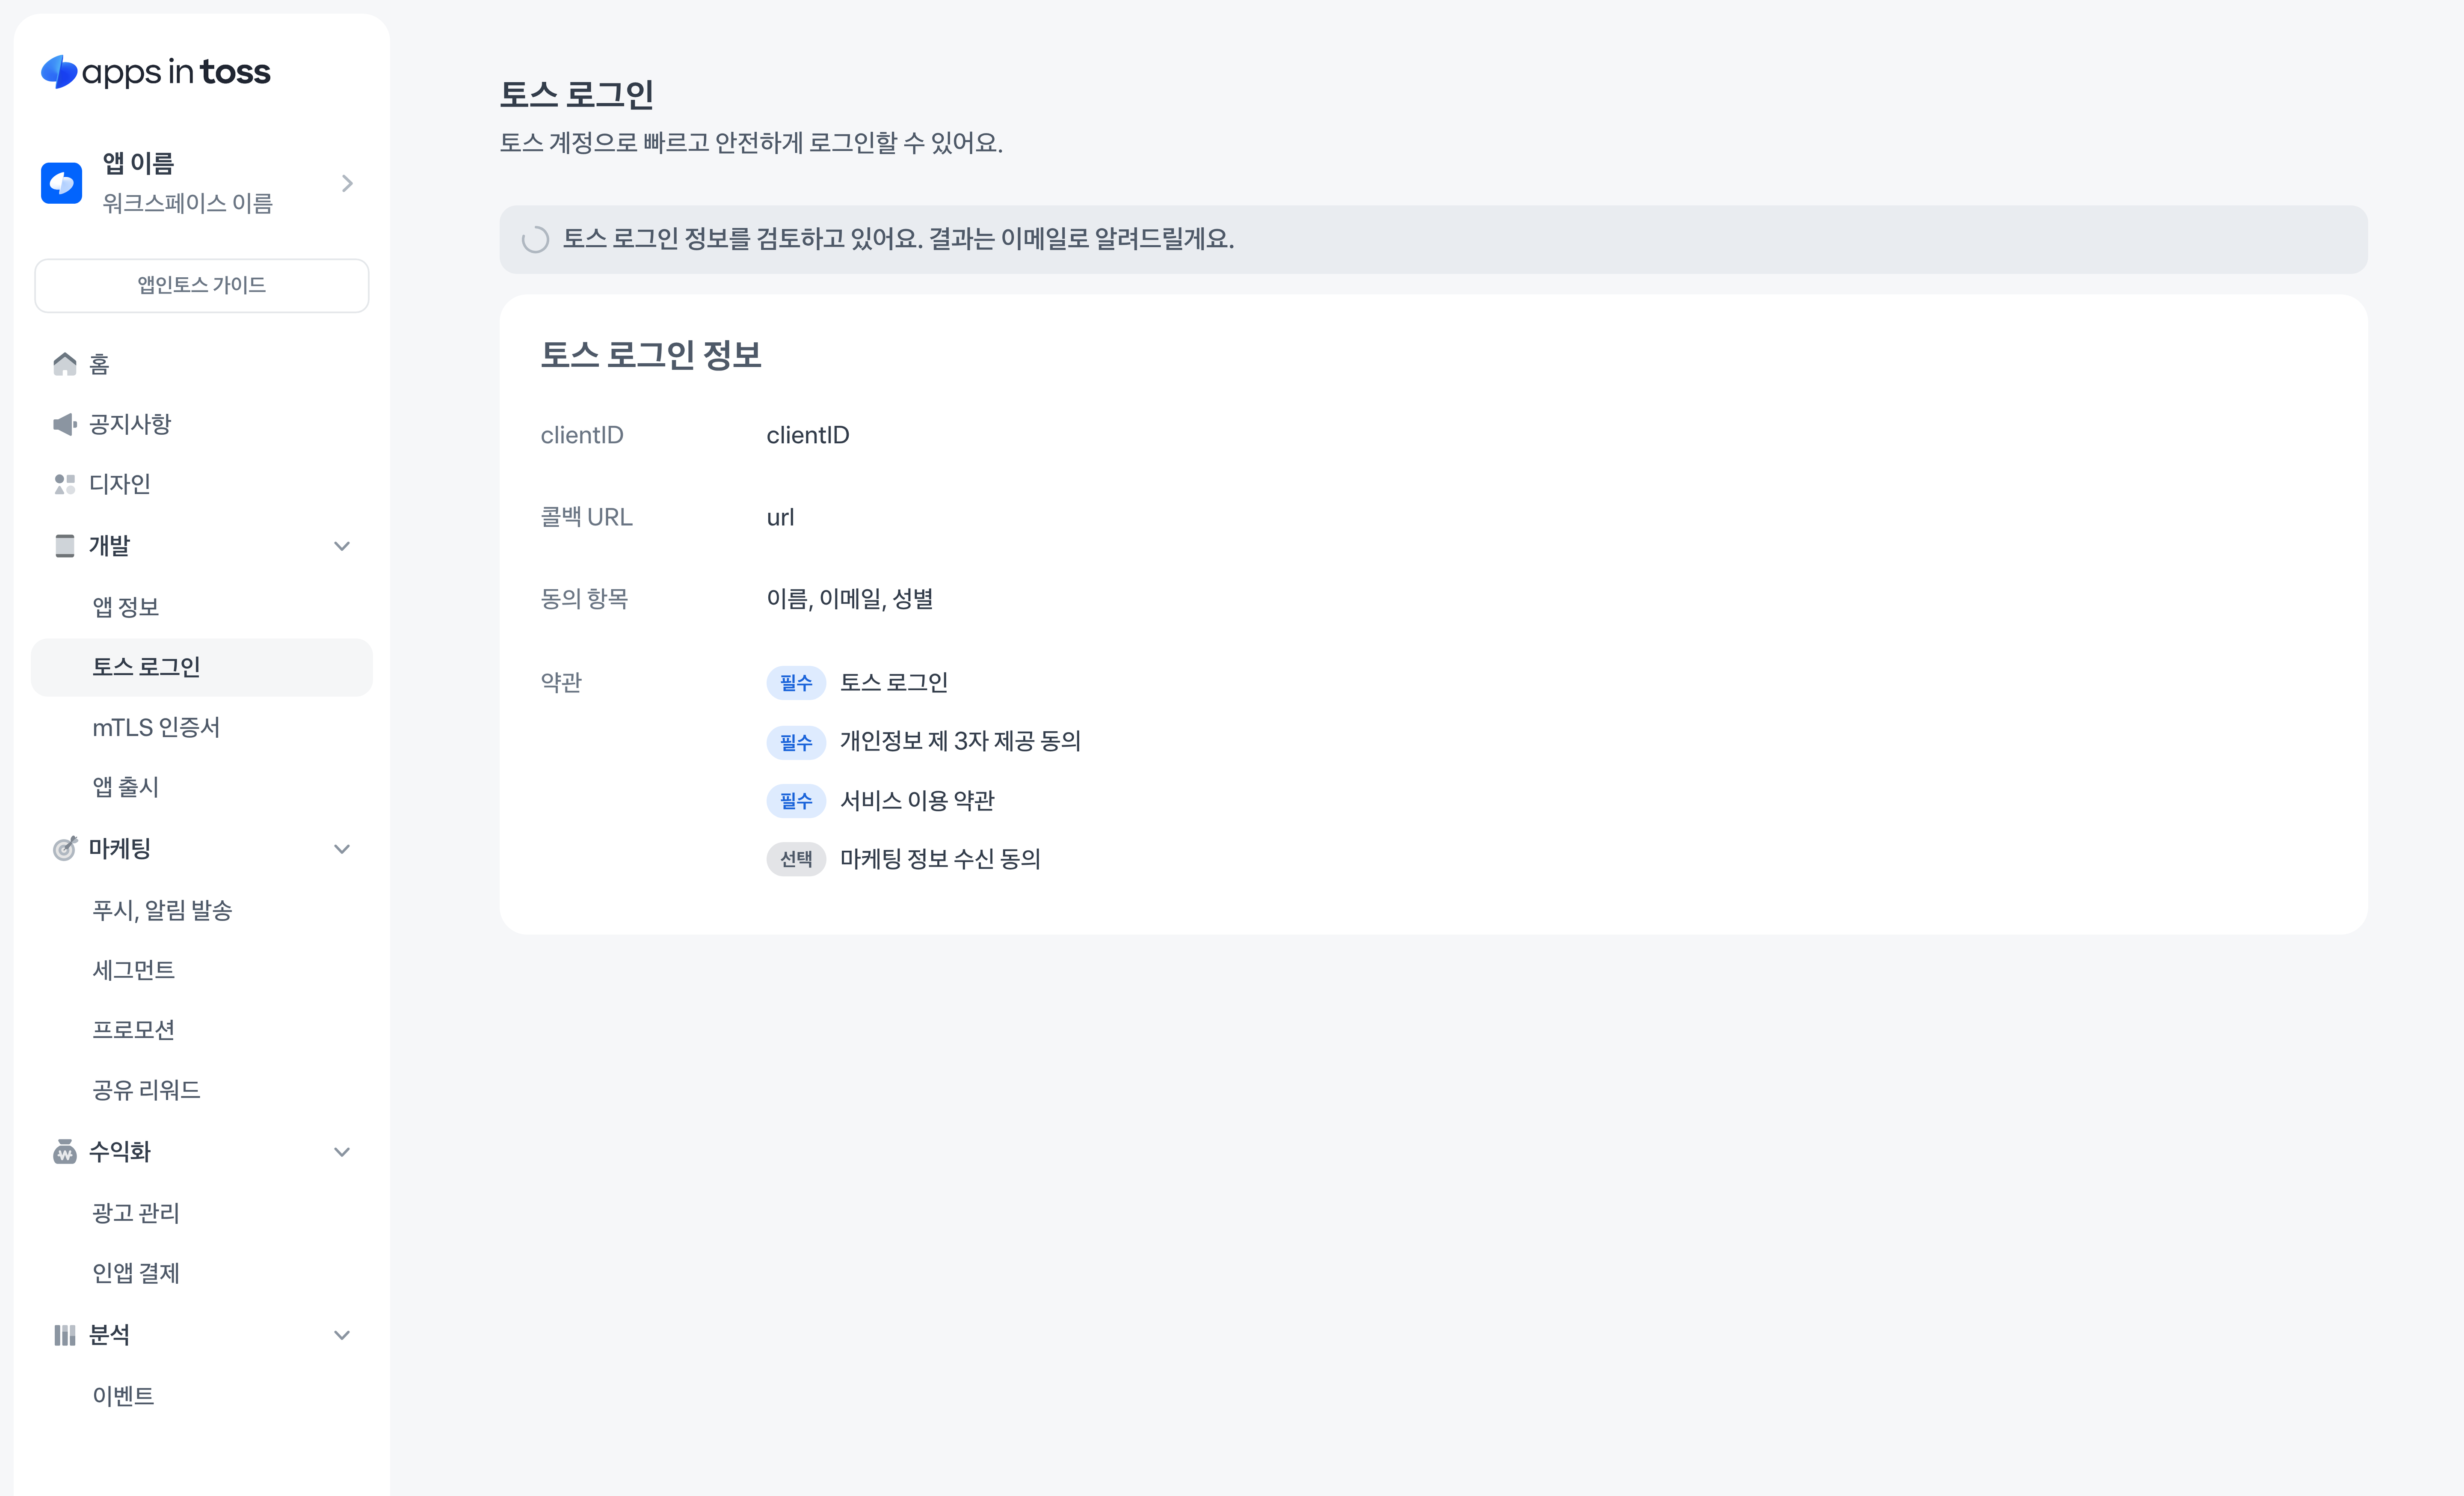Click the 마케팅 target icon
The width and height of the screenshot is (2464, 1496).
point(65,849)
